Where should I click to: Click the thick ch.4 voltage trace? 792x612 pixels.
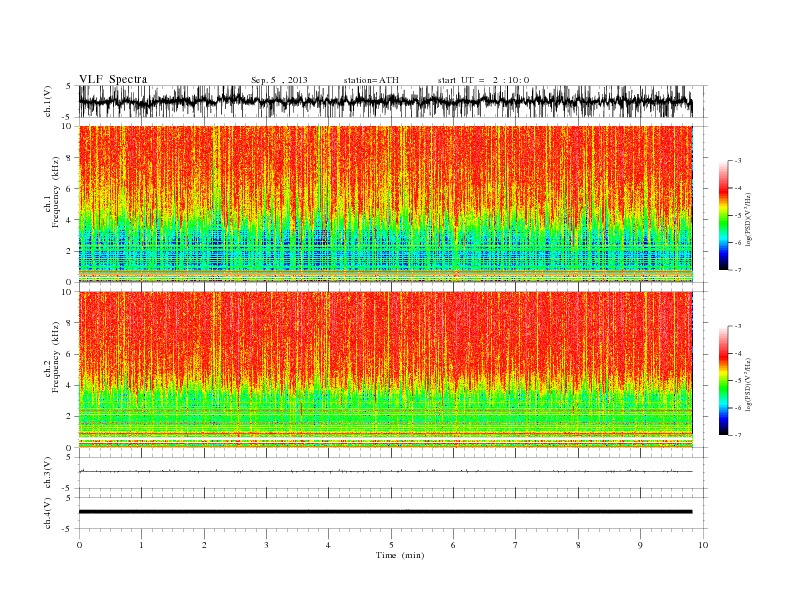[x=385, y=512]
